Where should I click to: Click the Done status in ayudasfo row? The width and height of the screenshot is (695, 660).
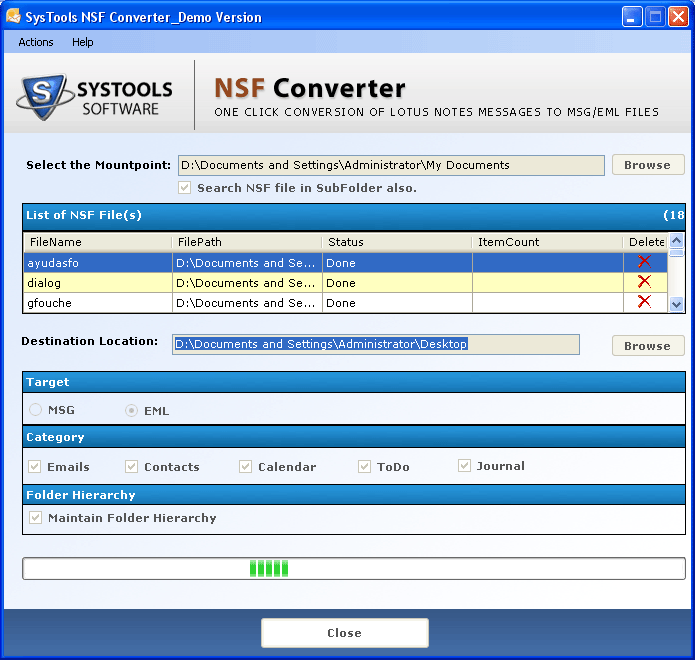(x=397, y=263)
